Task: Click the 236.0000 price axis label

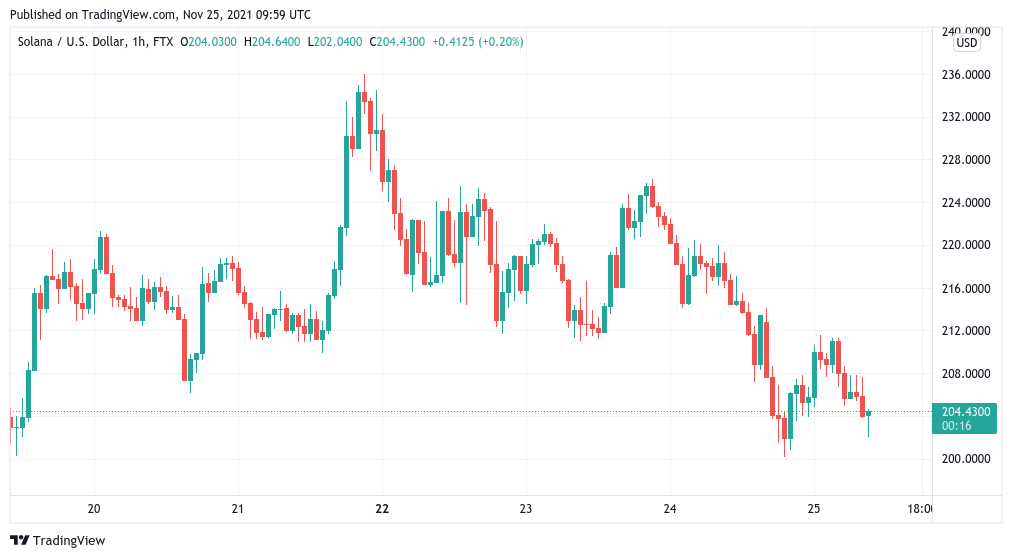Action: pos(966,75)
